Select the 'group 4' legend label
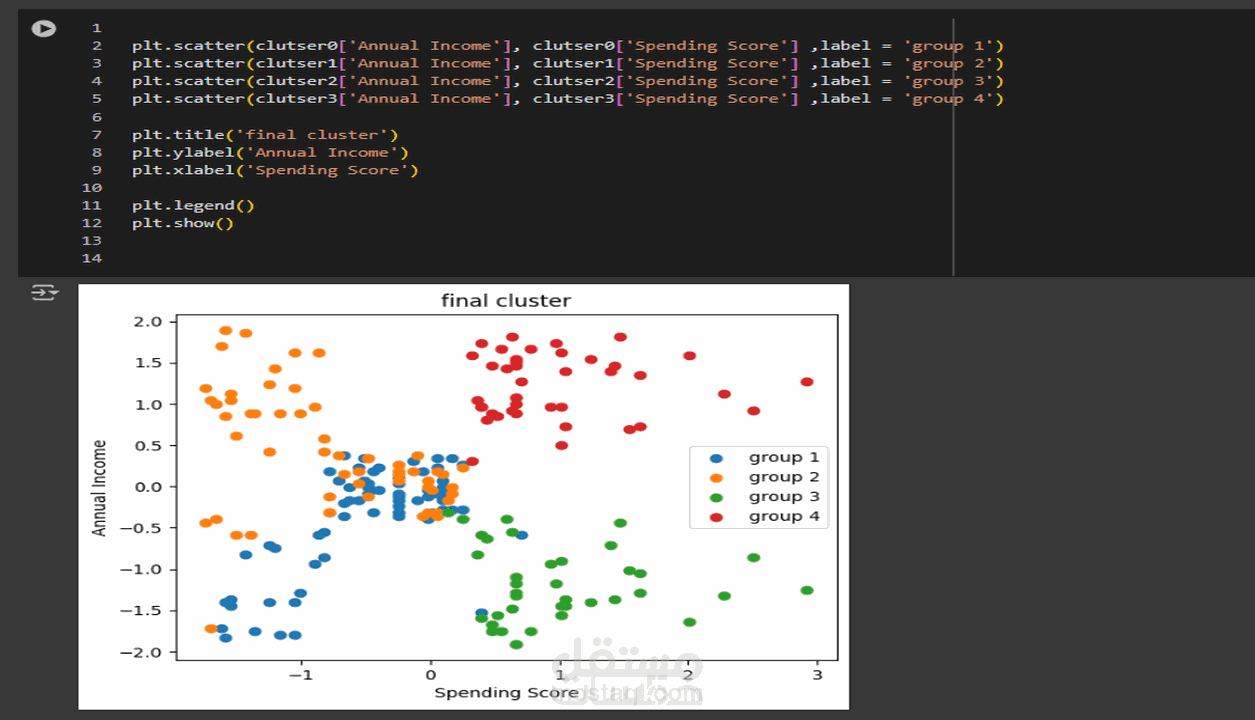1255x720 pixels. point(784,517)
